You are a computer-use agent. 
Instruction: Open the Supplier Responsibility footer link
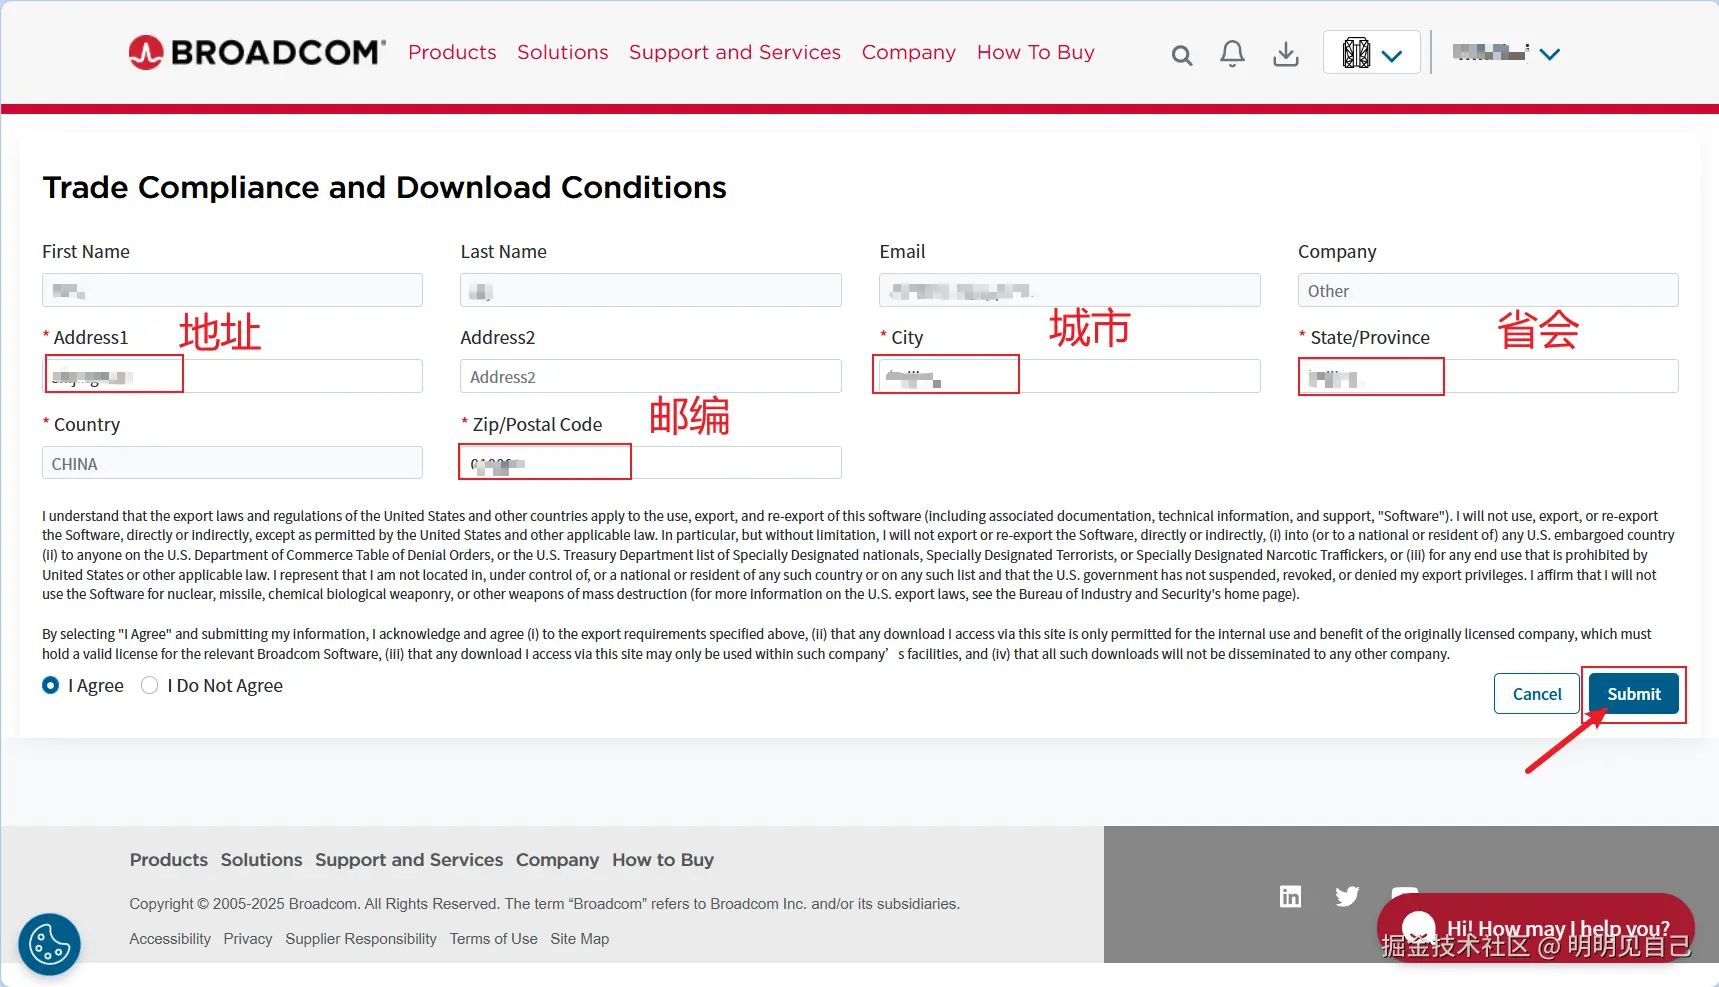[x=361, y=939]
